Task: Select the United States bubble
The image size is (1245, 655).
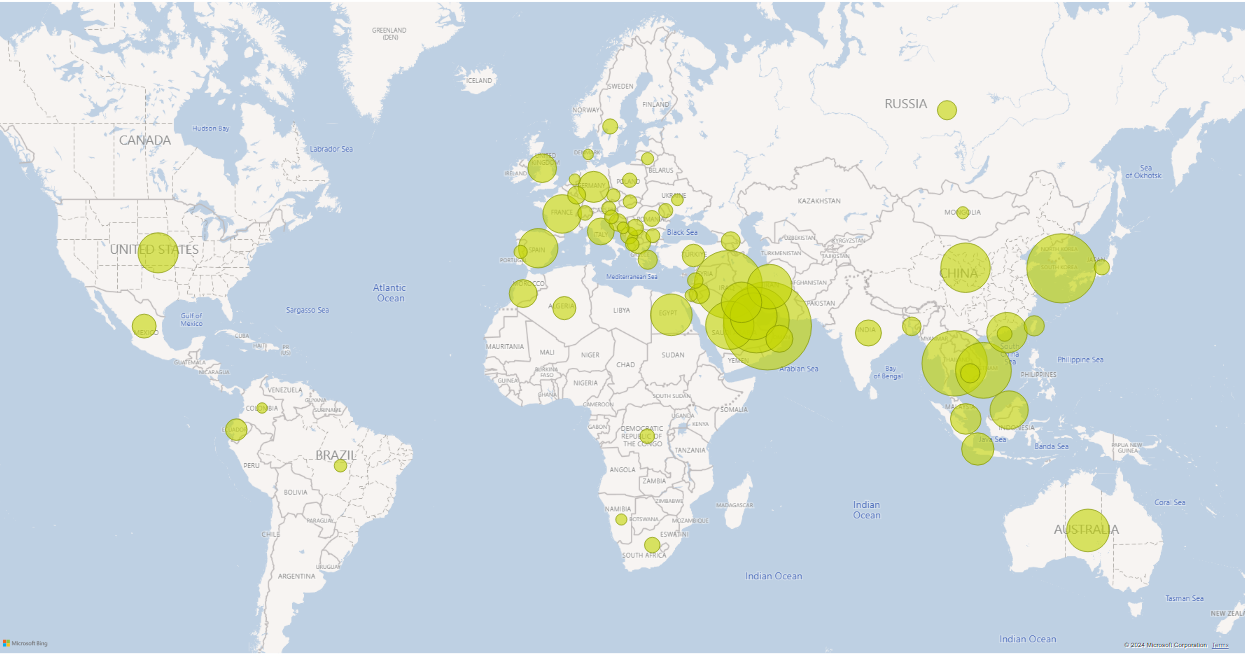Action: (x=158, y=252)
